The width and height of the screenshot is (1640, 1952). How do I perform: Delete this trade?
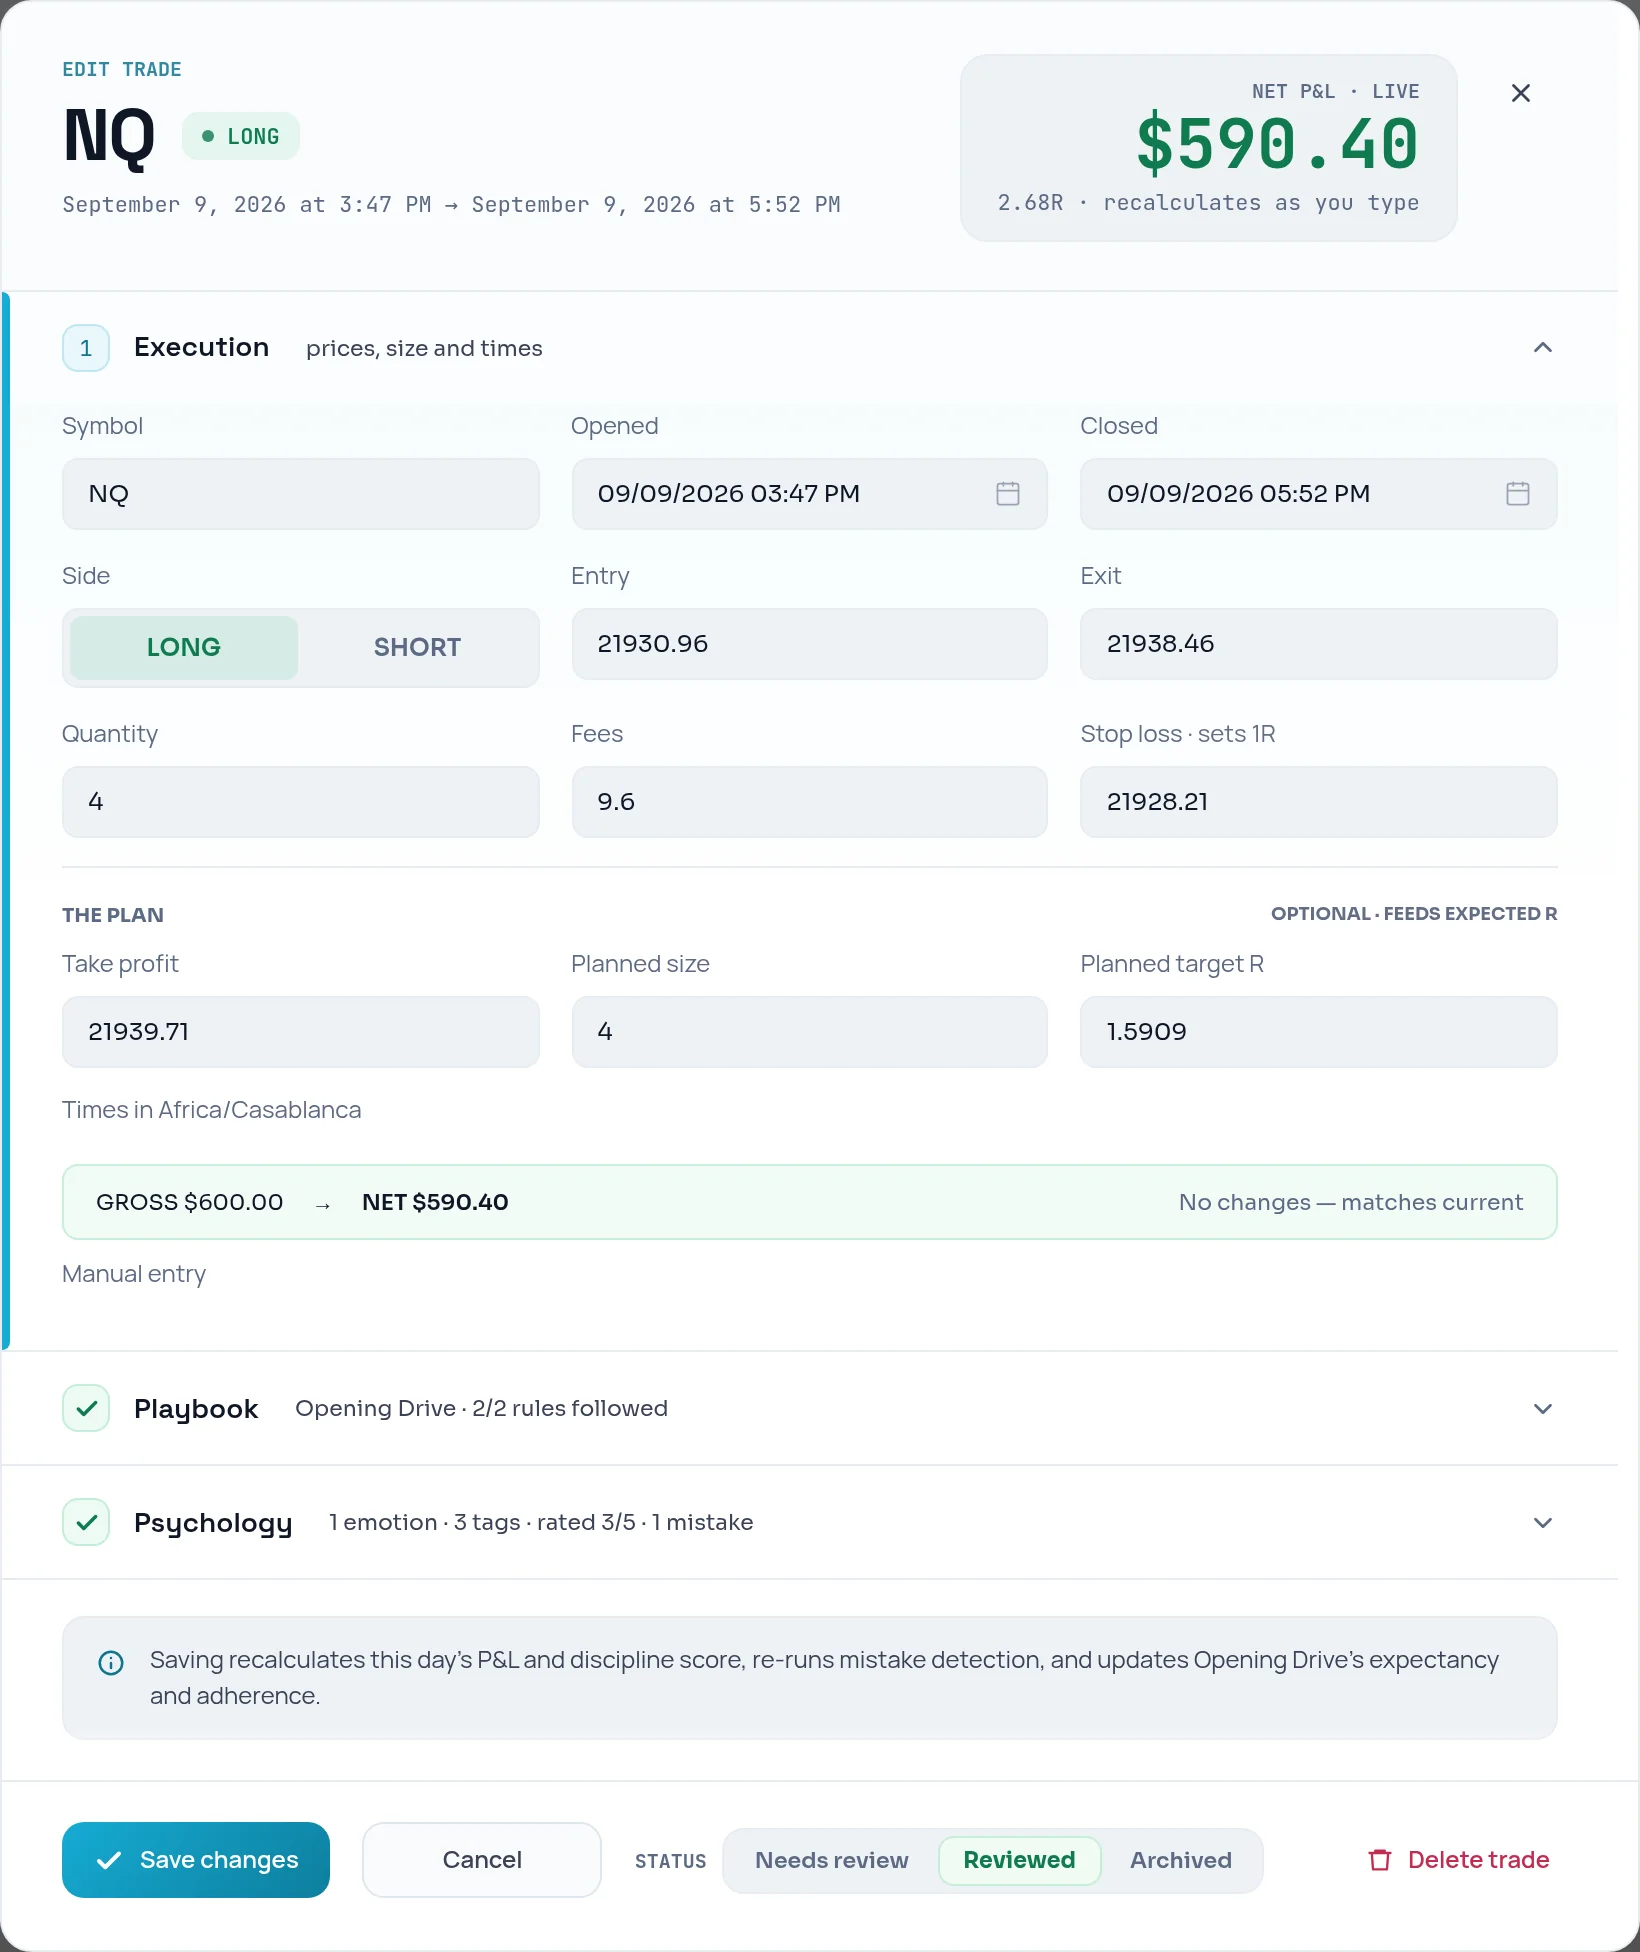pyautogui.click(x=1459, y=1860)
